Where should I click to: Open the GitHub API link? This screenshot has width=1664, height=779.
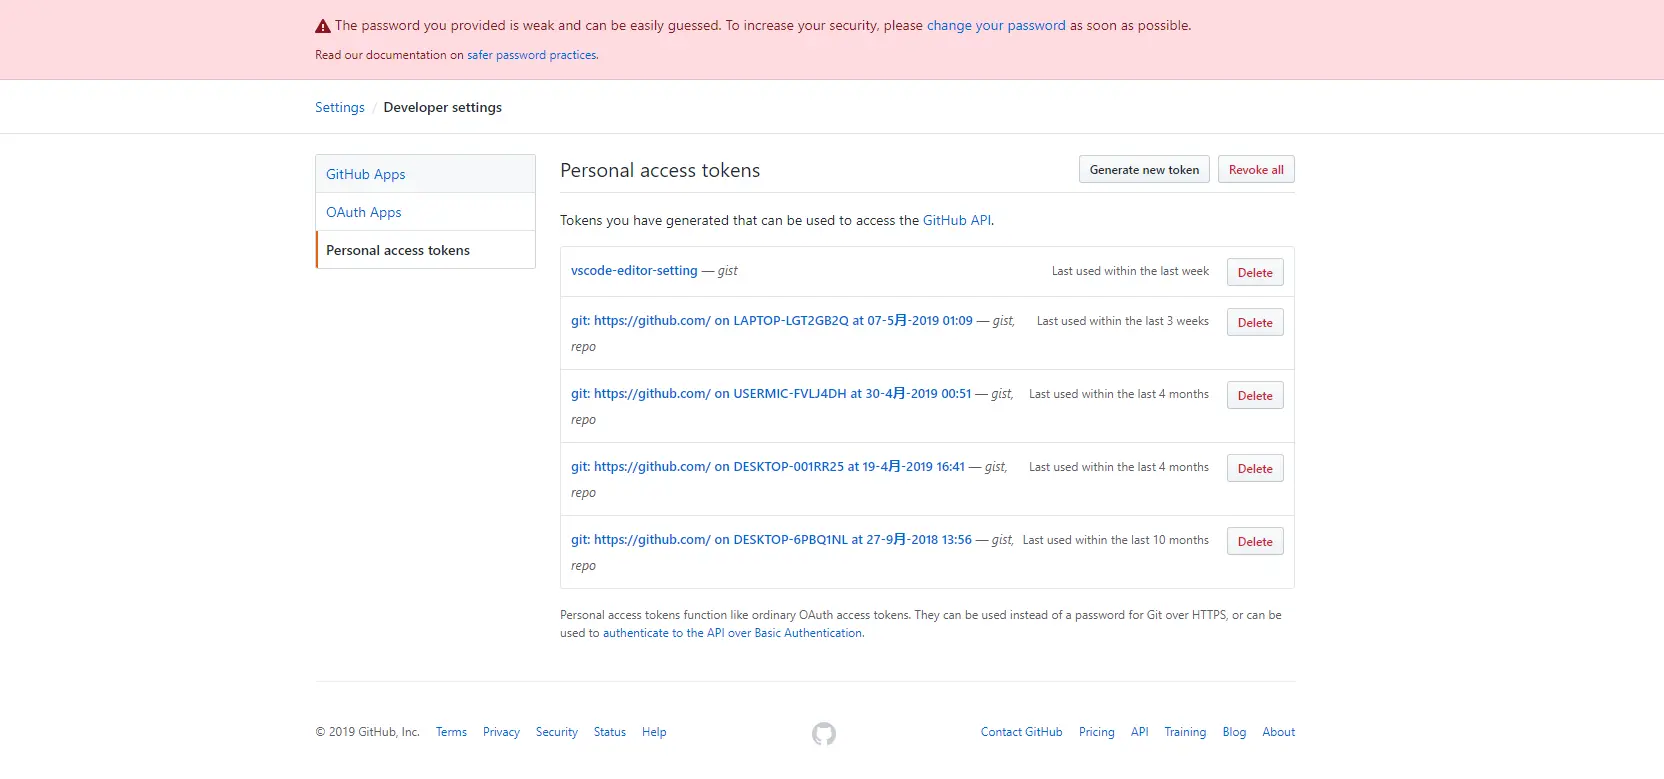point(957,221)
